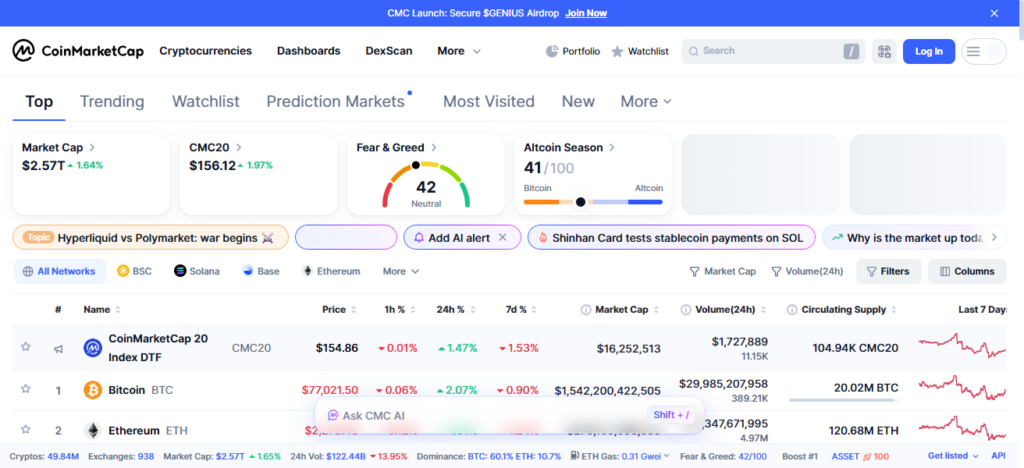The image size is (1024, 468).
Task: Expand Get listed dropdown
Action: [953, 456]
